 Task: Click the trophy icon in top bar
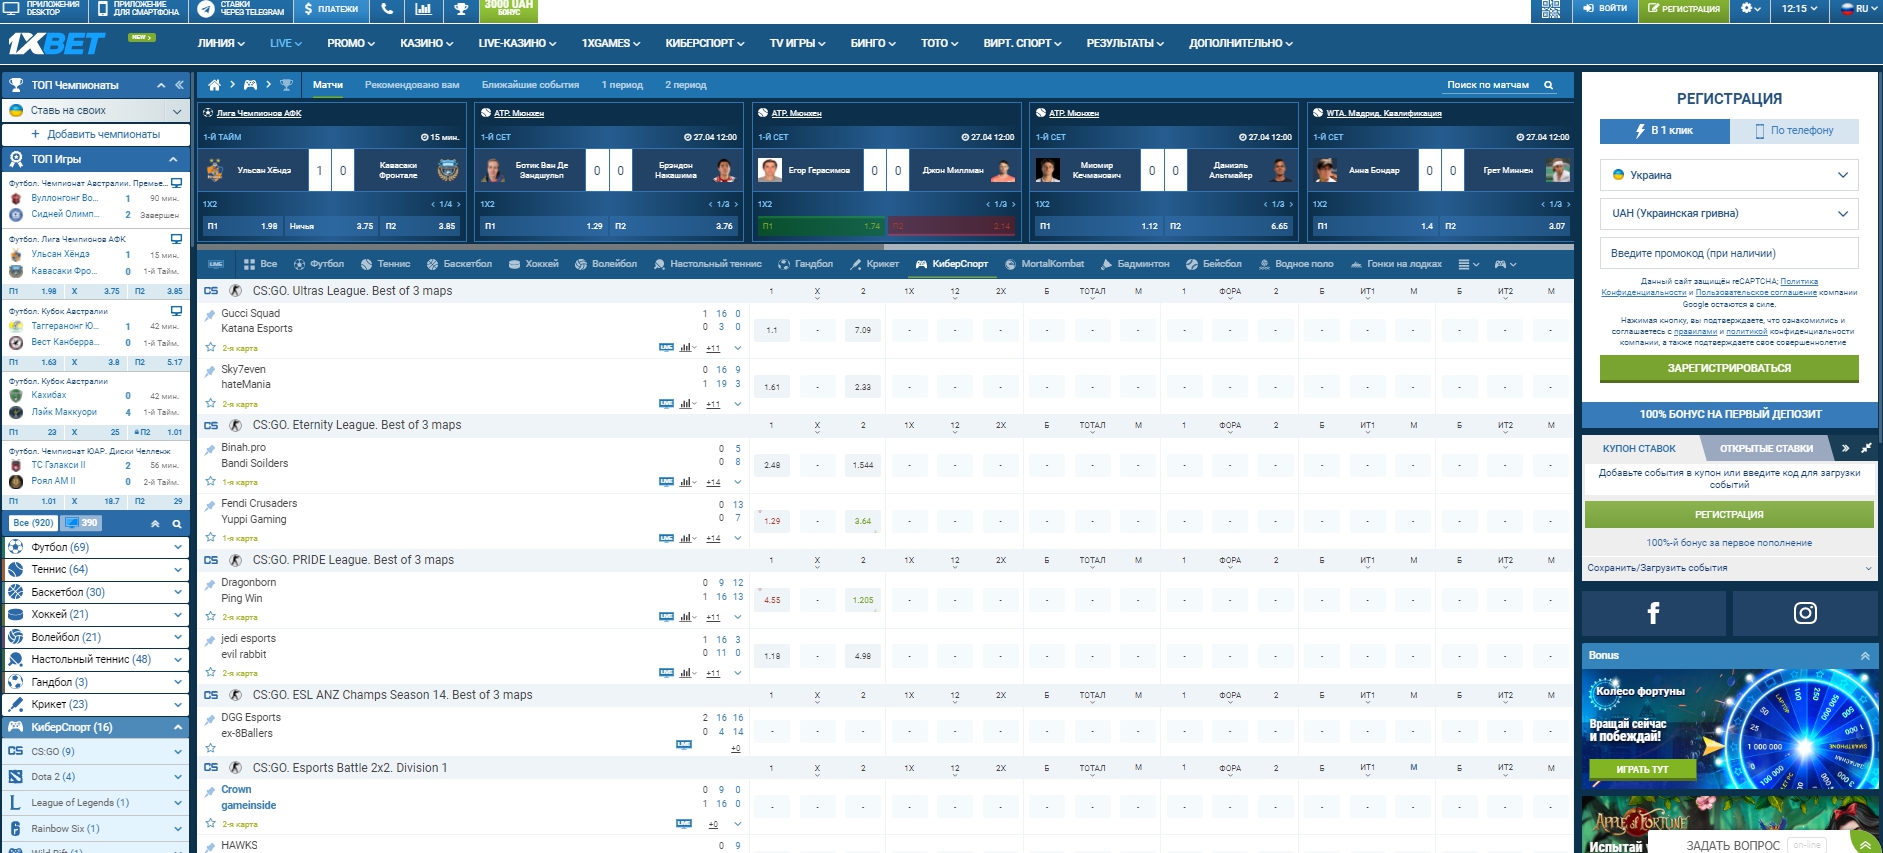[461, 9]
